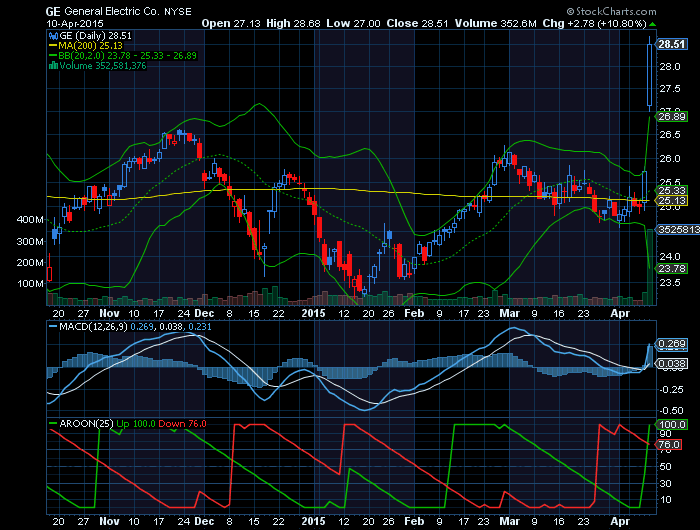Select the AROON(25) legend text

pyautogui.click(x=87, y=424)
